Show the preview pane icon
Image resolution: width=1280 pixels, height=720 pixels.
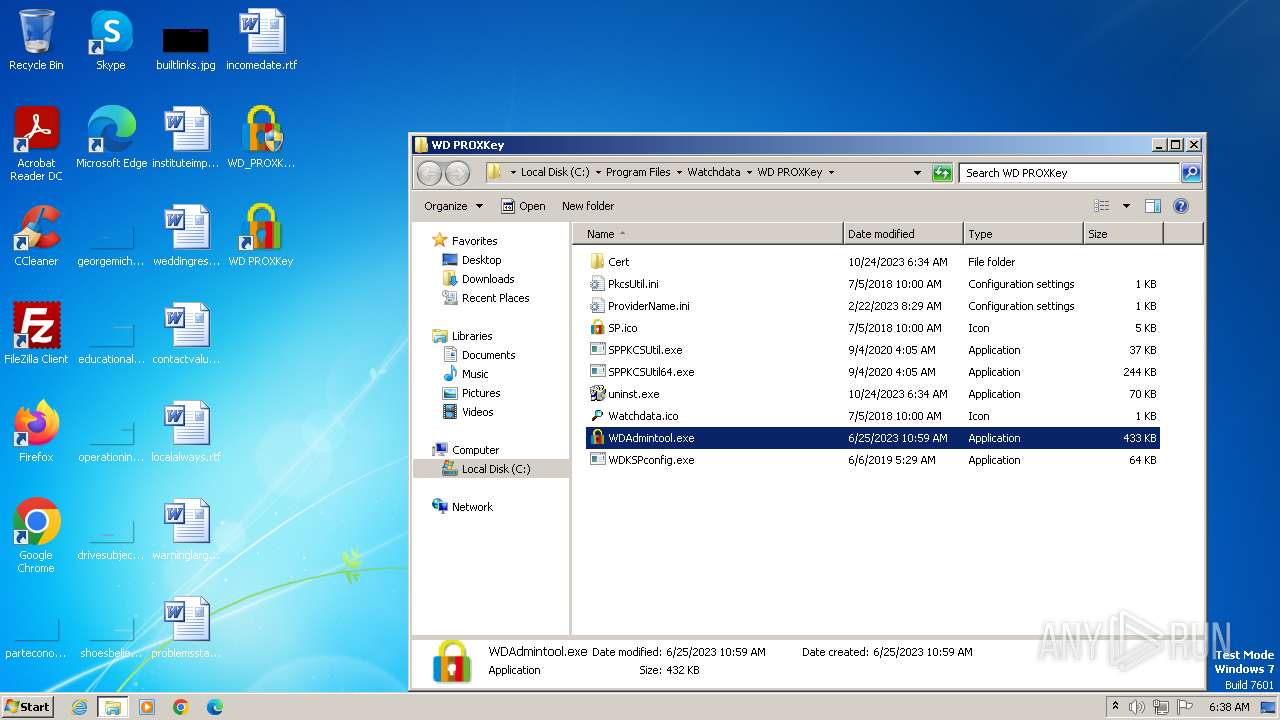1153,206
